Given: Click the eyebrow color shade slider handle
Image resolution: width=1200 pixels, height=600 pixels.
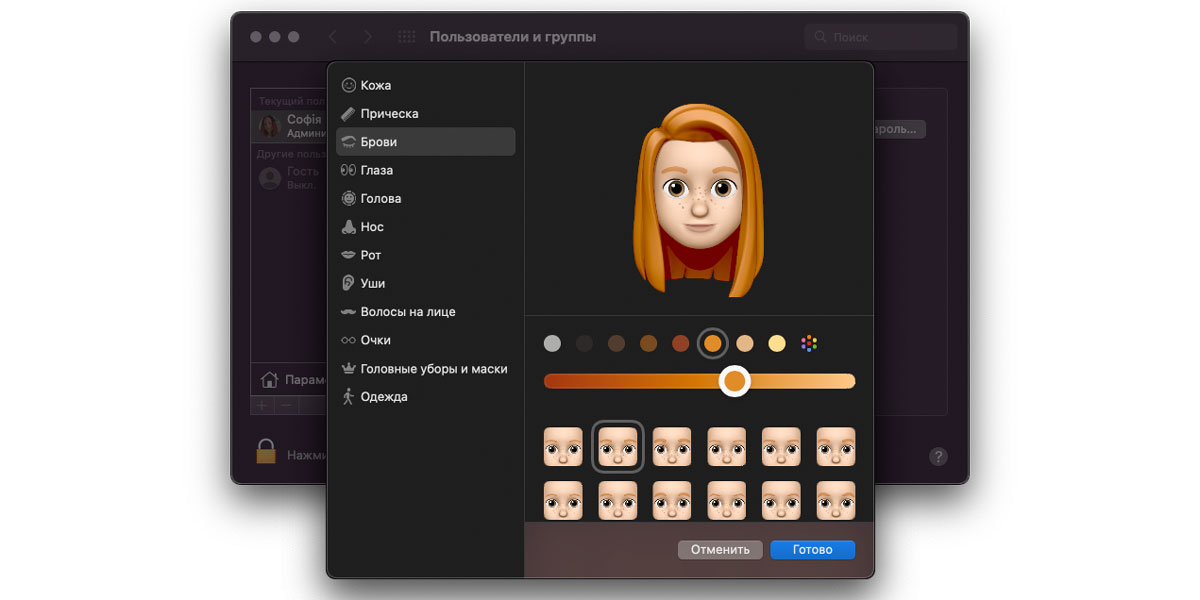Looking at the screenshot, I should 735,381.
